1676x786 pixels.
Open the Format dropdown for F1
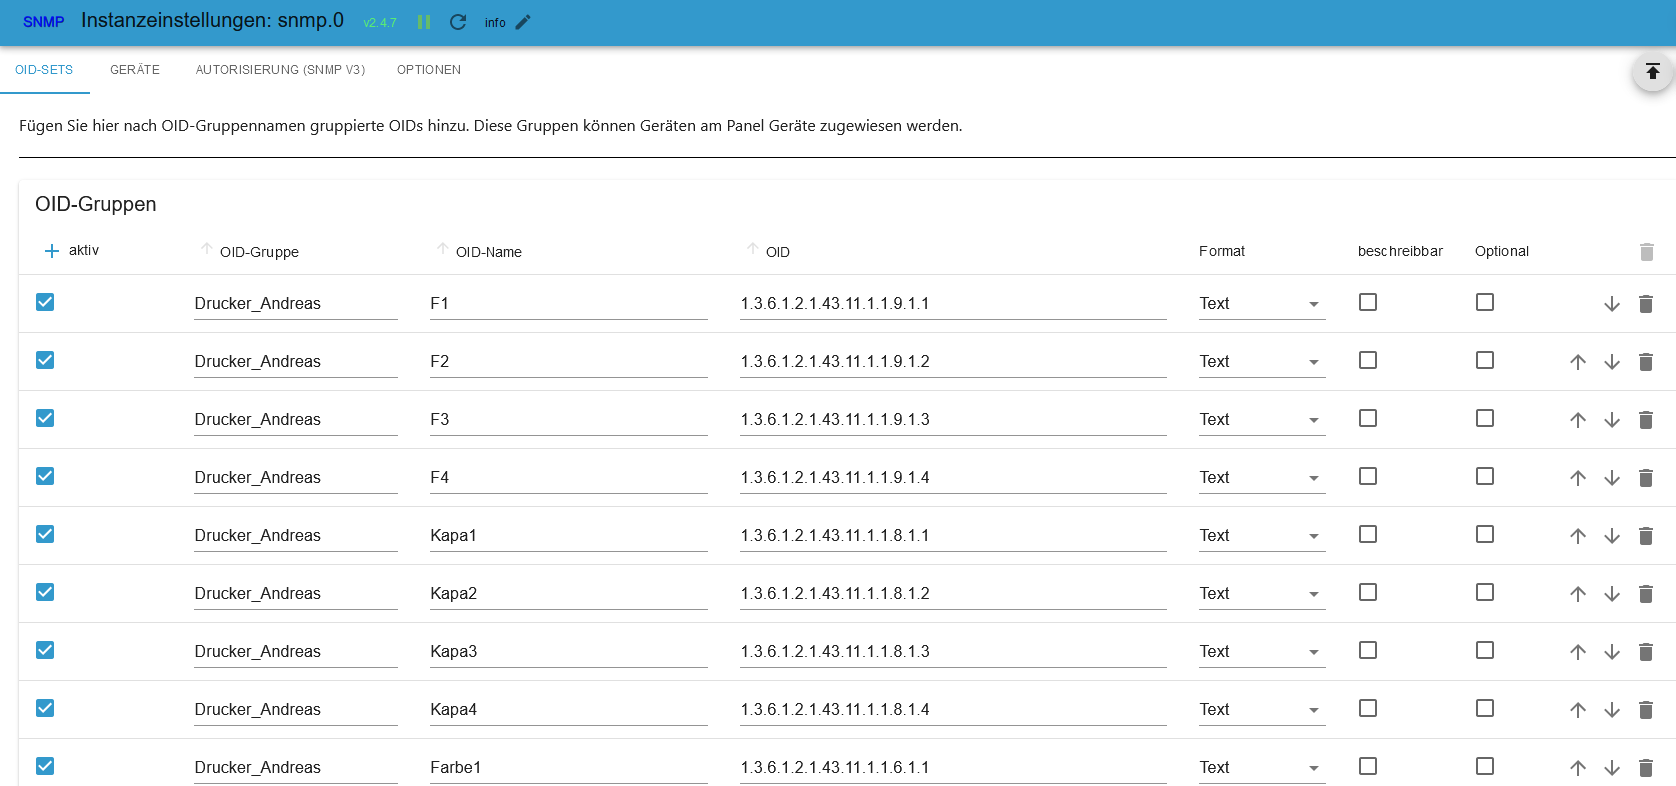[1262, 304]
